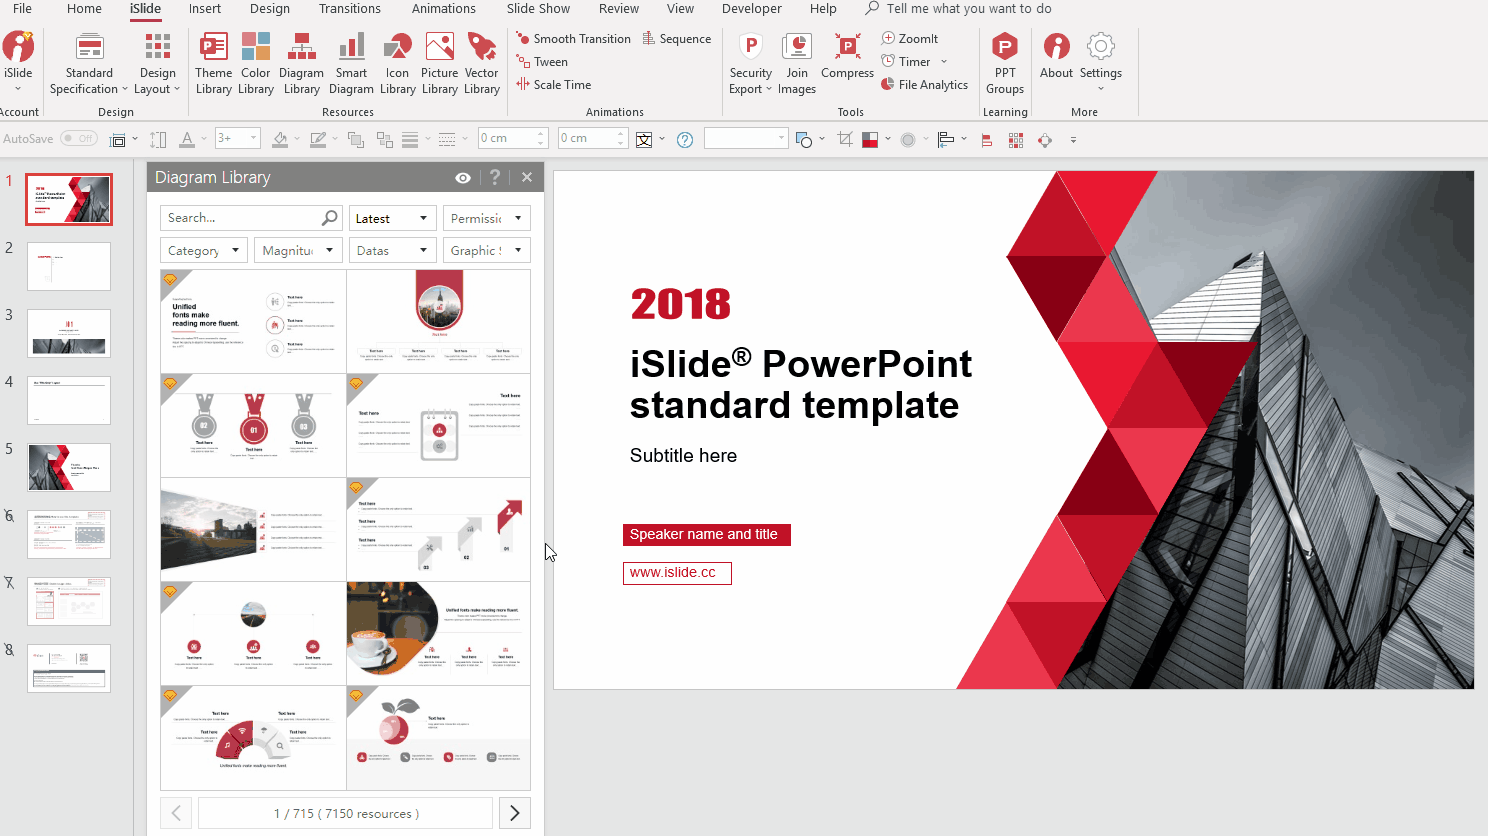1488x836 pixels.
Task: Expand the Category filter dropdown
Action: point(203,250)
